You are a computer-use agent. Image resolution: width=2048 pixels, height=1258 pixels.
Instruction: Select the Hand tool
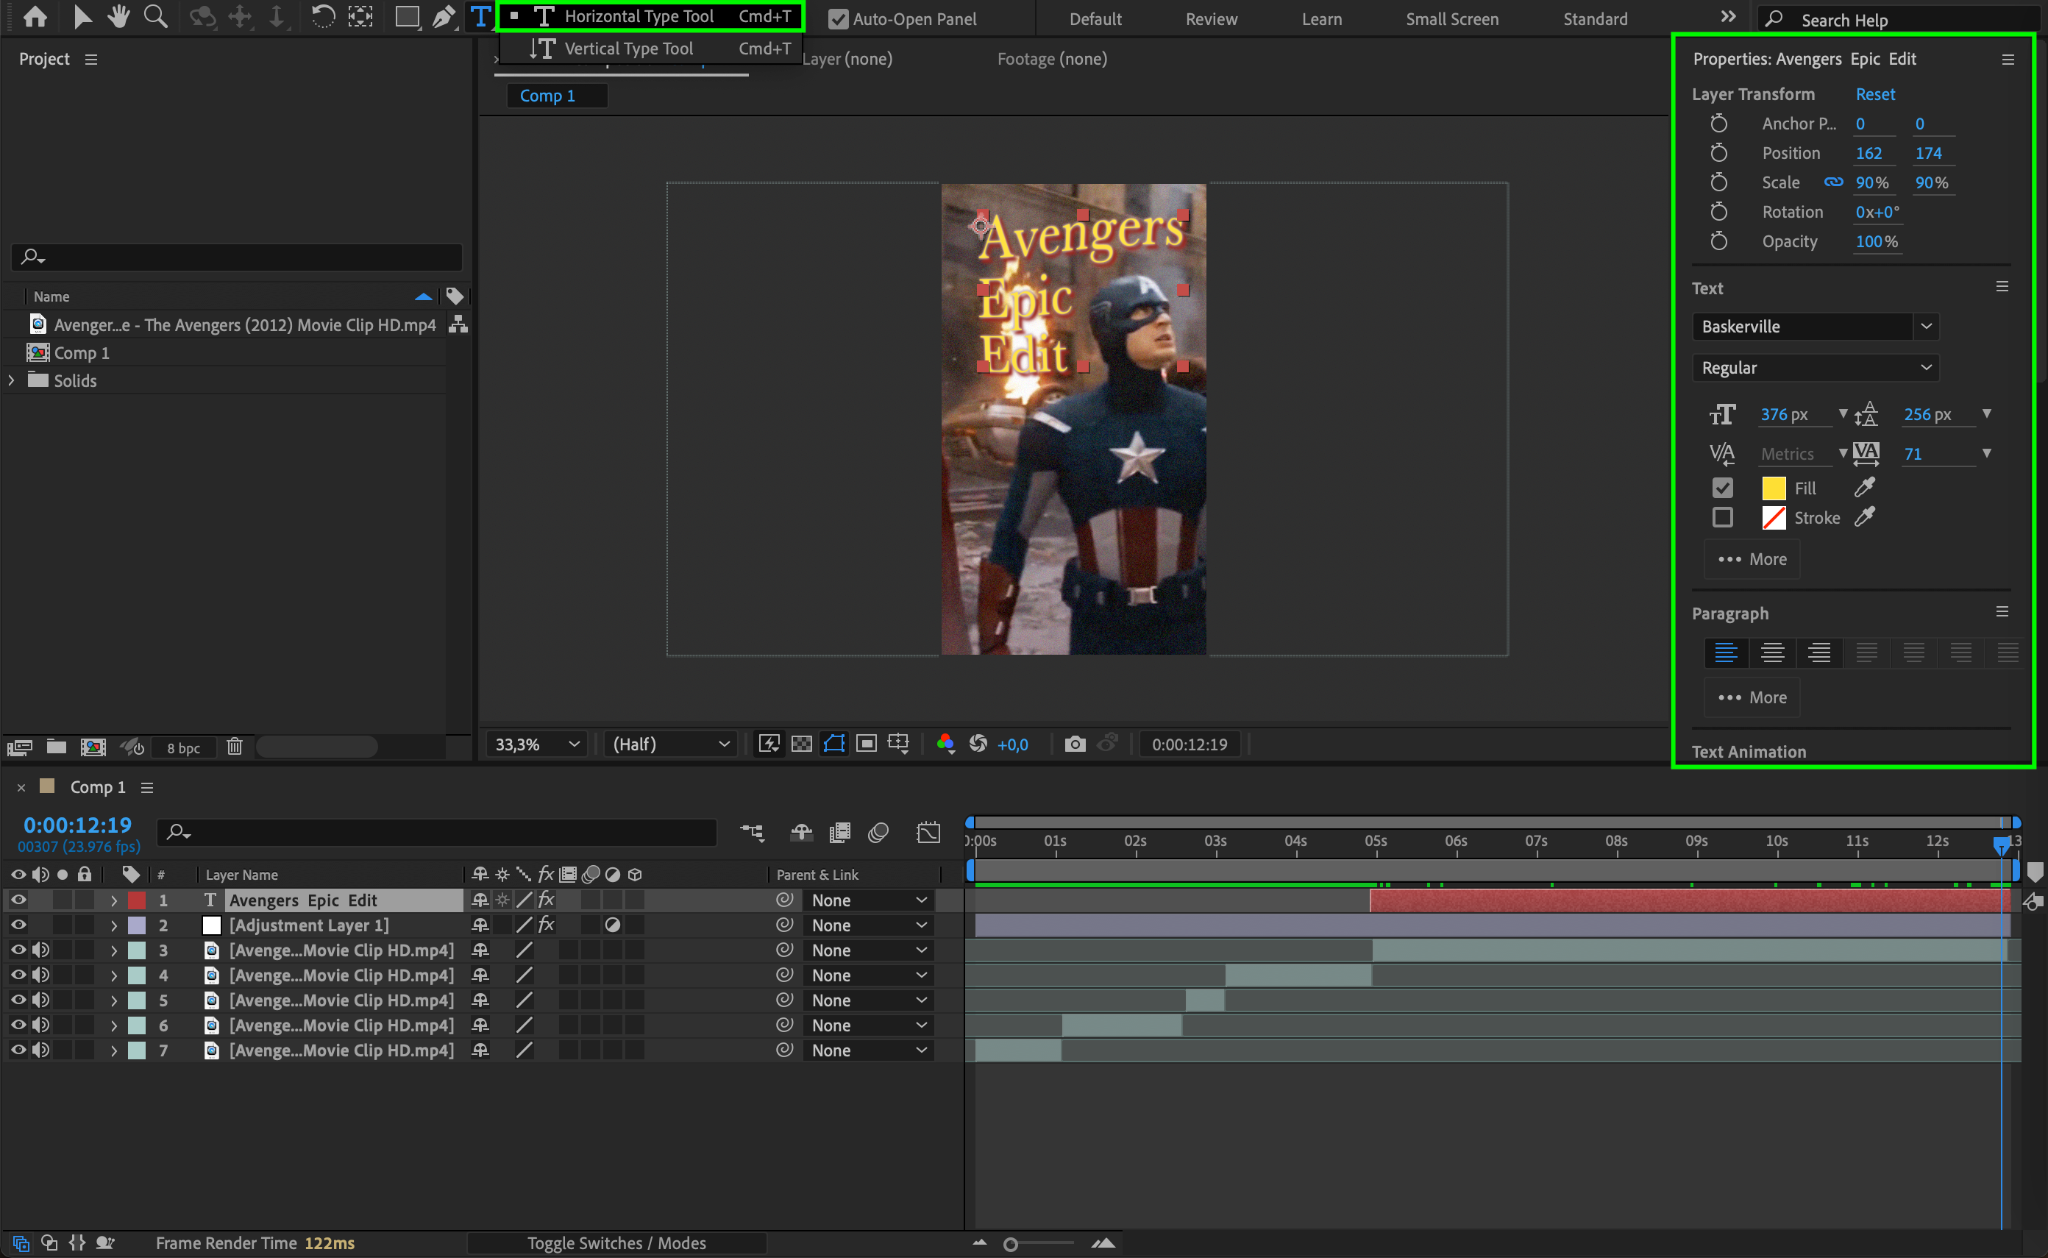(x=119, y=16)
